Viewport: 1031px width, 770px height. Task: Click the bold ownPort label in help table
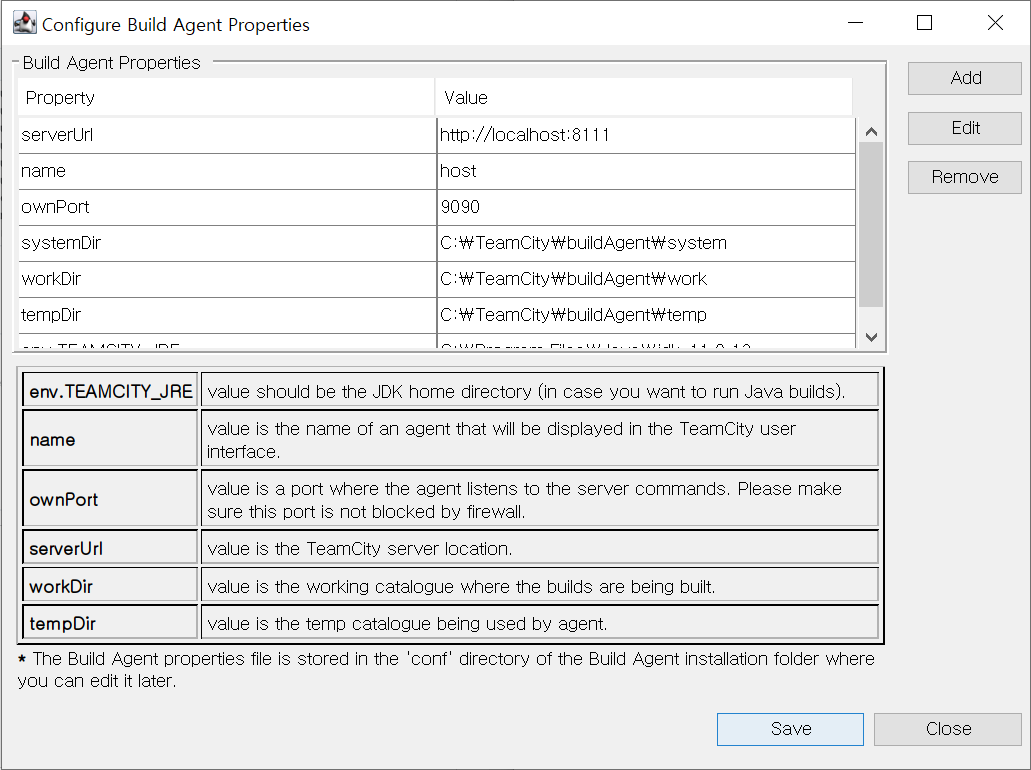tap(110, 499)
